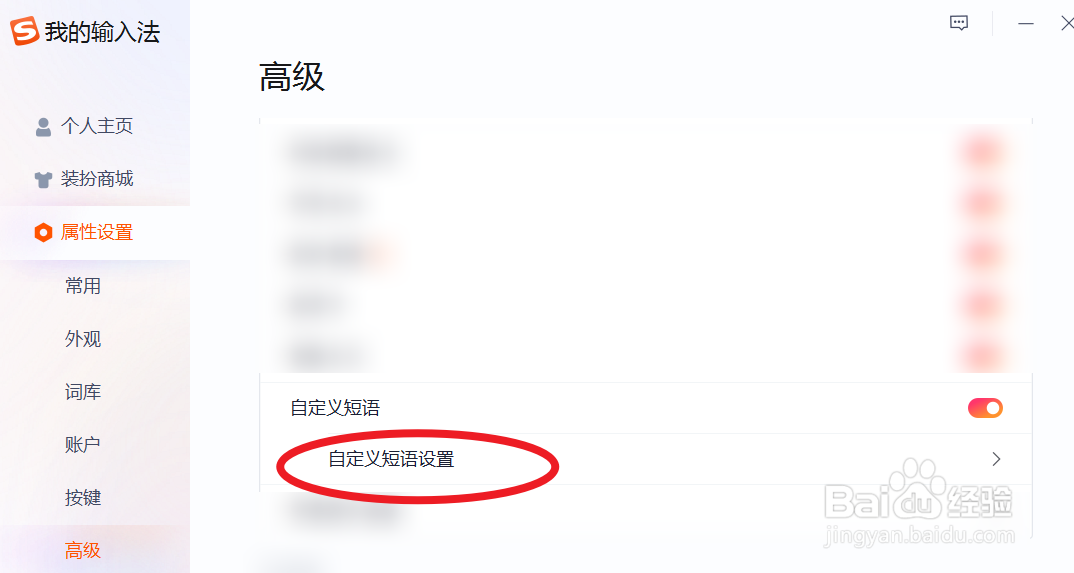Toggle the first blurred switch at top
The image size is (1074, 573).
(983, 151)
